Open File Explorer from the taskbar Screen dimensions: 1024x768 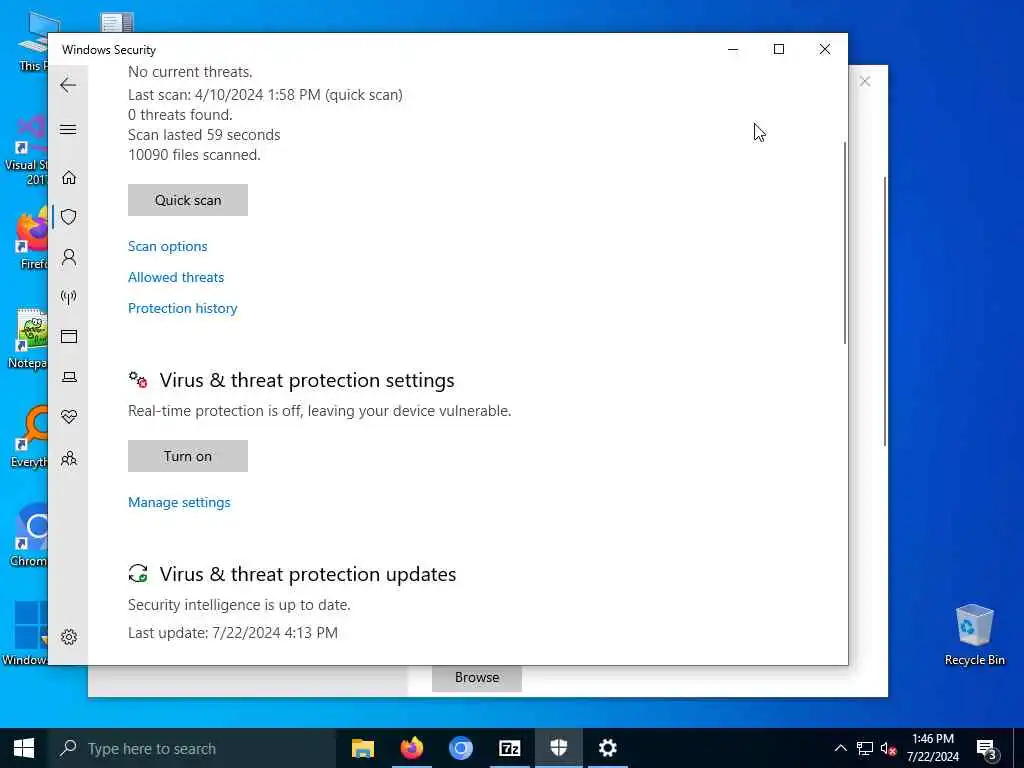(362, 748)
